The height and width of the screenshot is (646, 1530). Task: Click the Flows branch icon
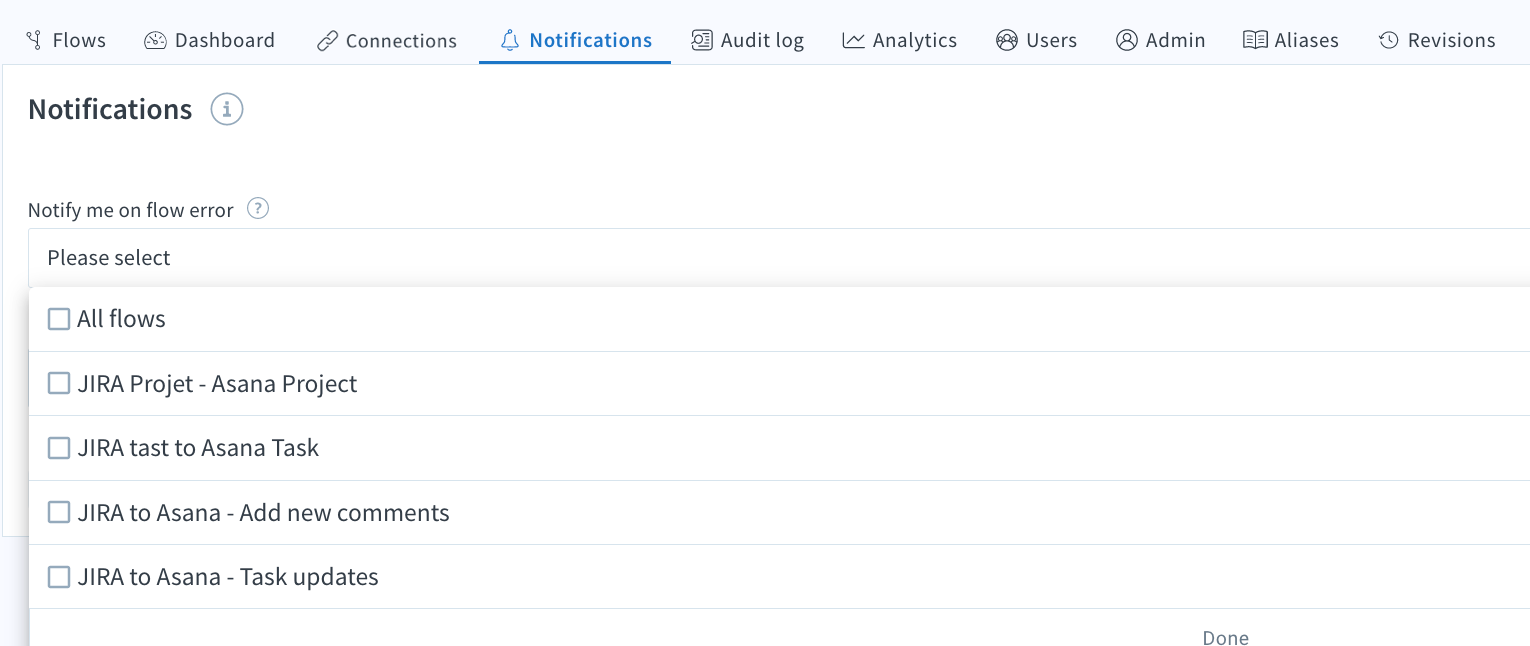pyautogui.click(x=34, y=41)
